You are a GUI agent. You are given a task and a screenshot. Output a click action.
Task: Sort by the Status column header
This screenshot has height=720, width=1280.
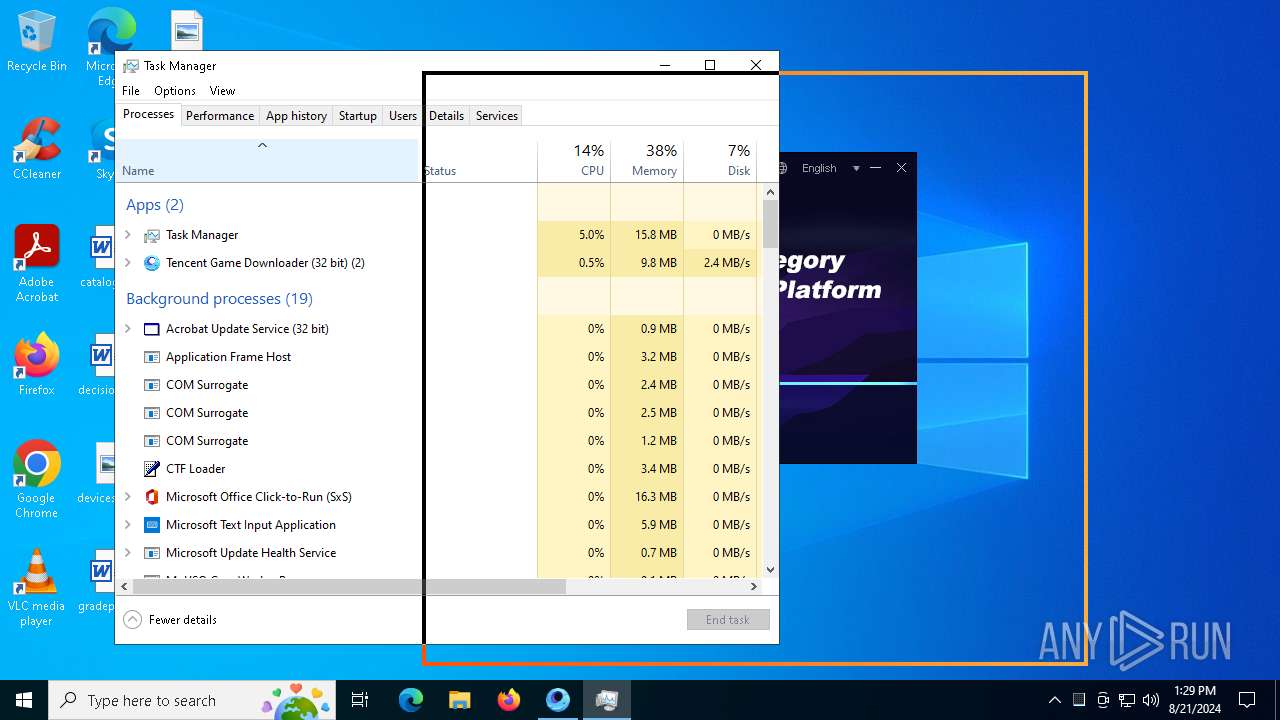coord(478,161)
